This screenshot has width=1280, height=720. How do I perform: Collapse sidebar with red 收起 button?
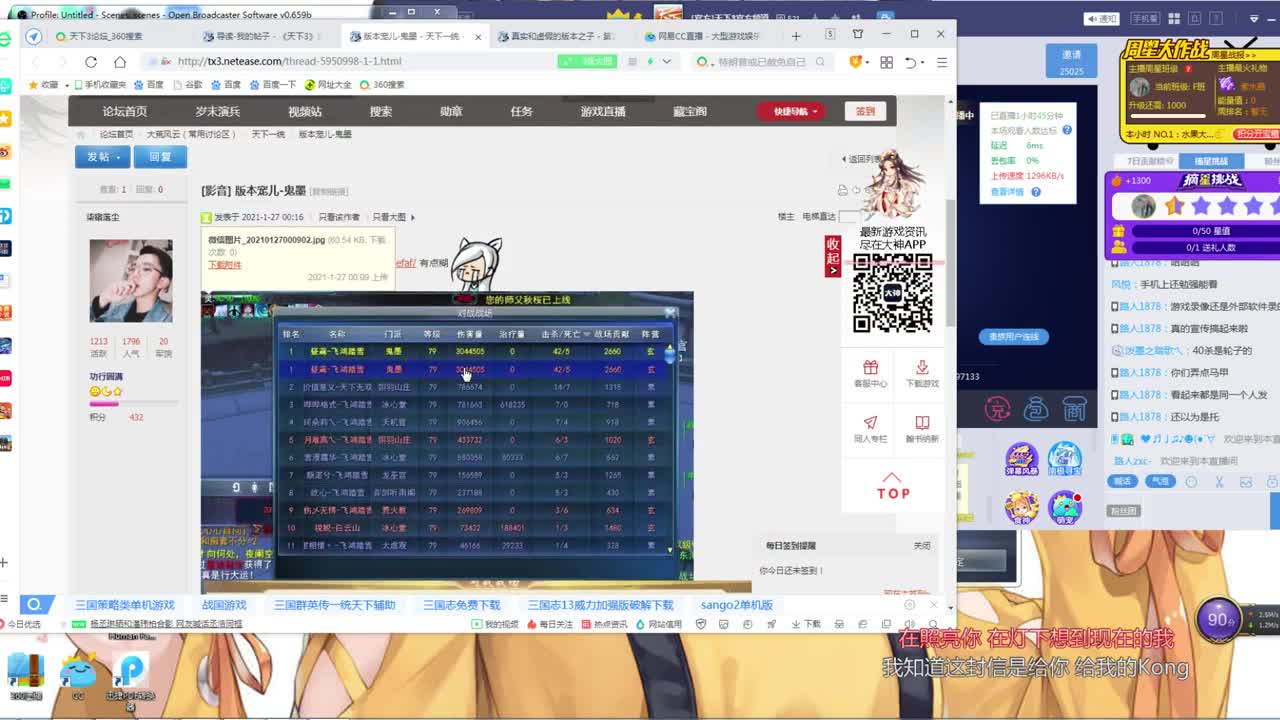(832, 256)
